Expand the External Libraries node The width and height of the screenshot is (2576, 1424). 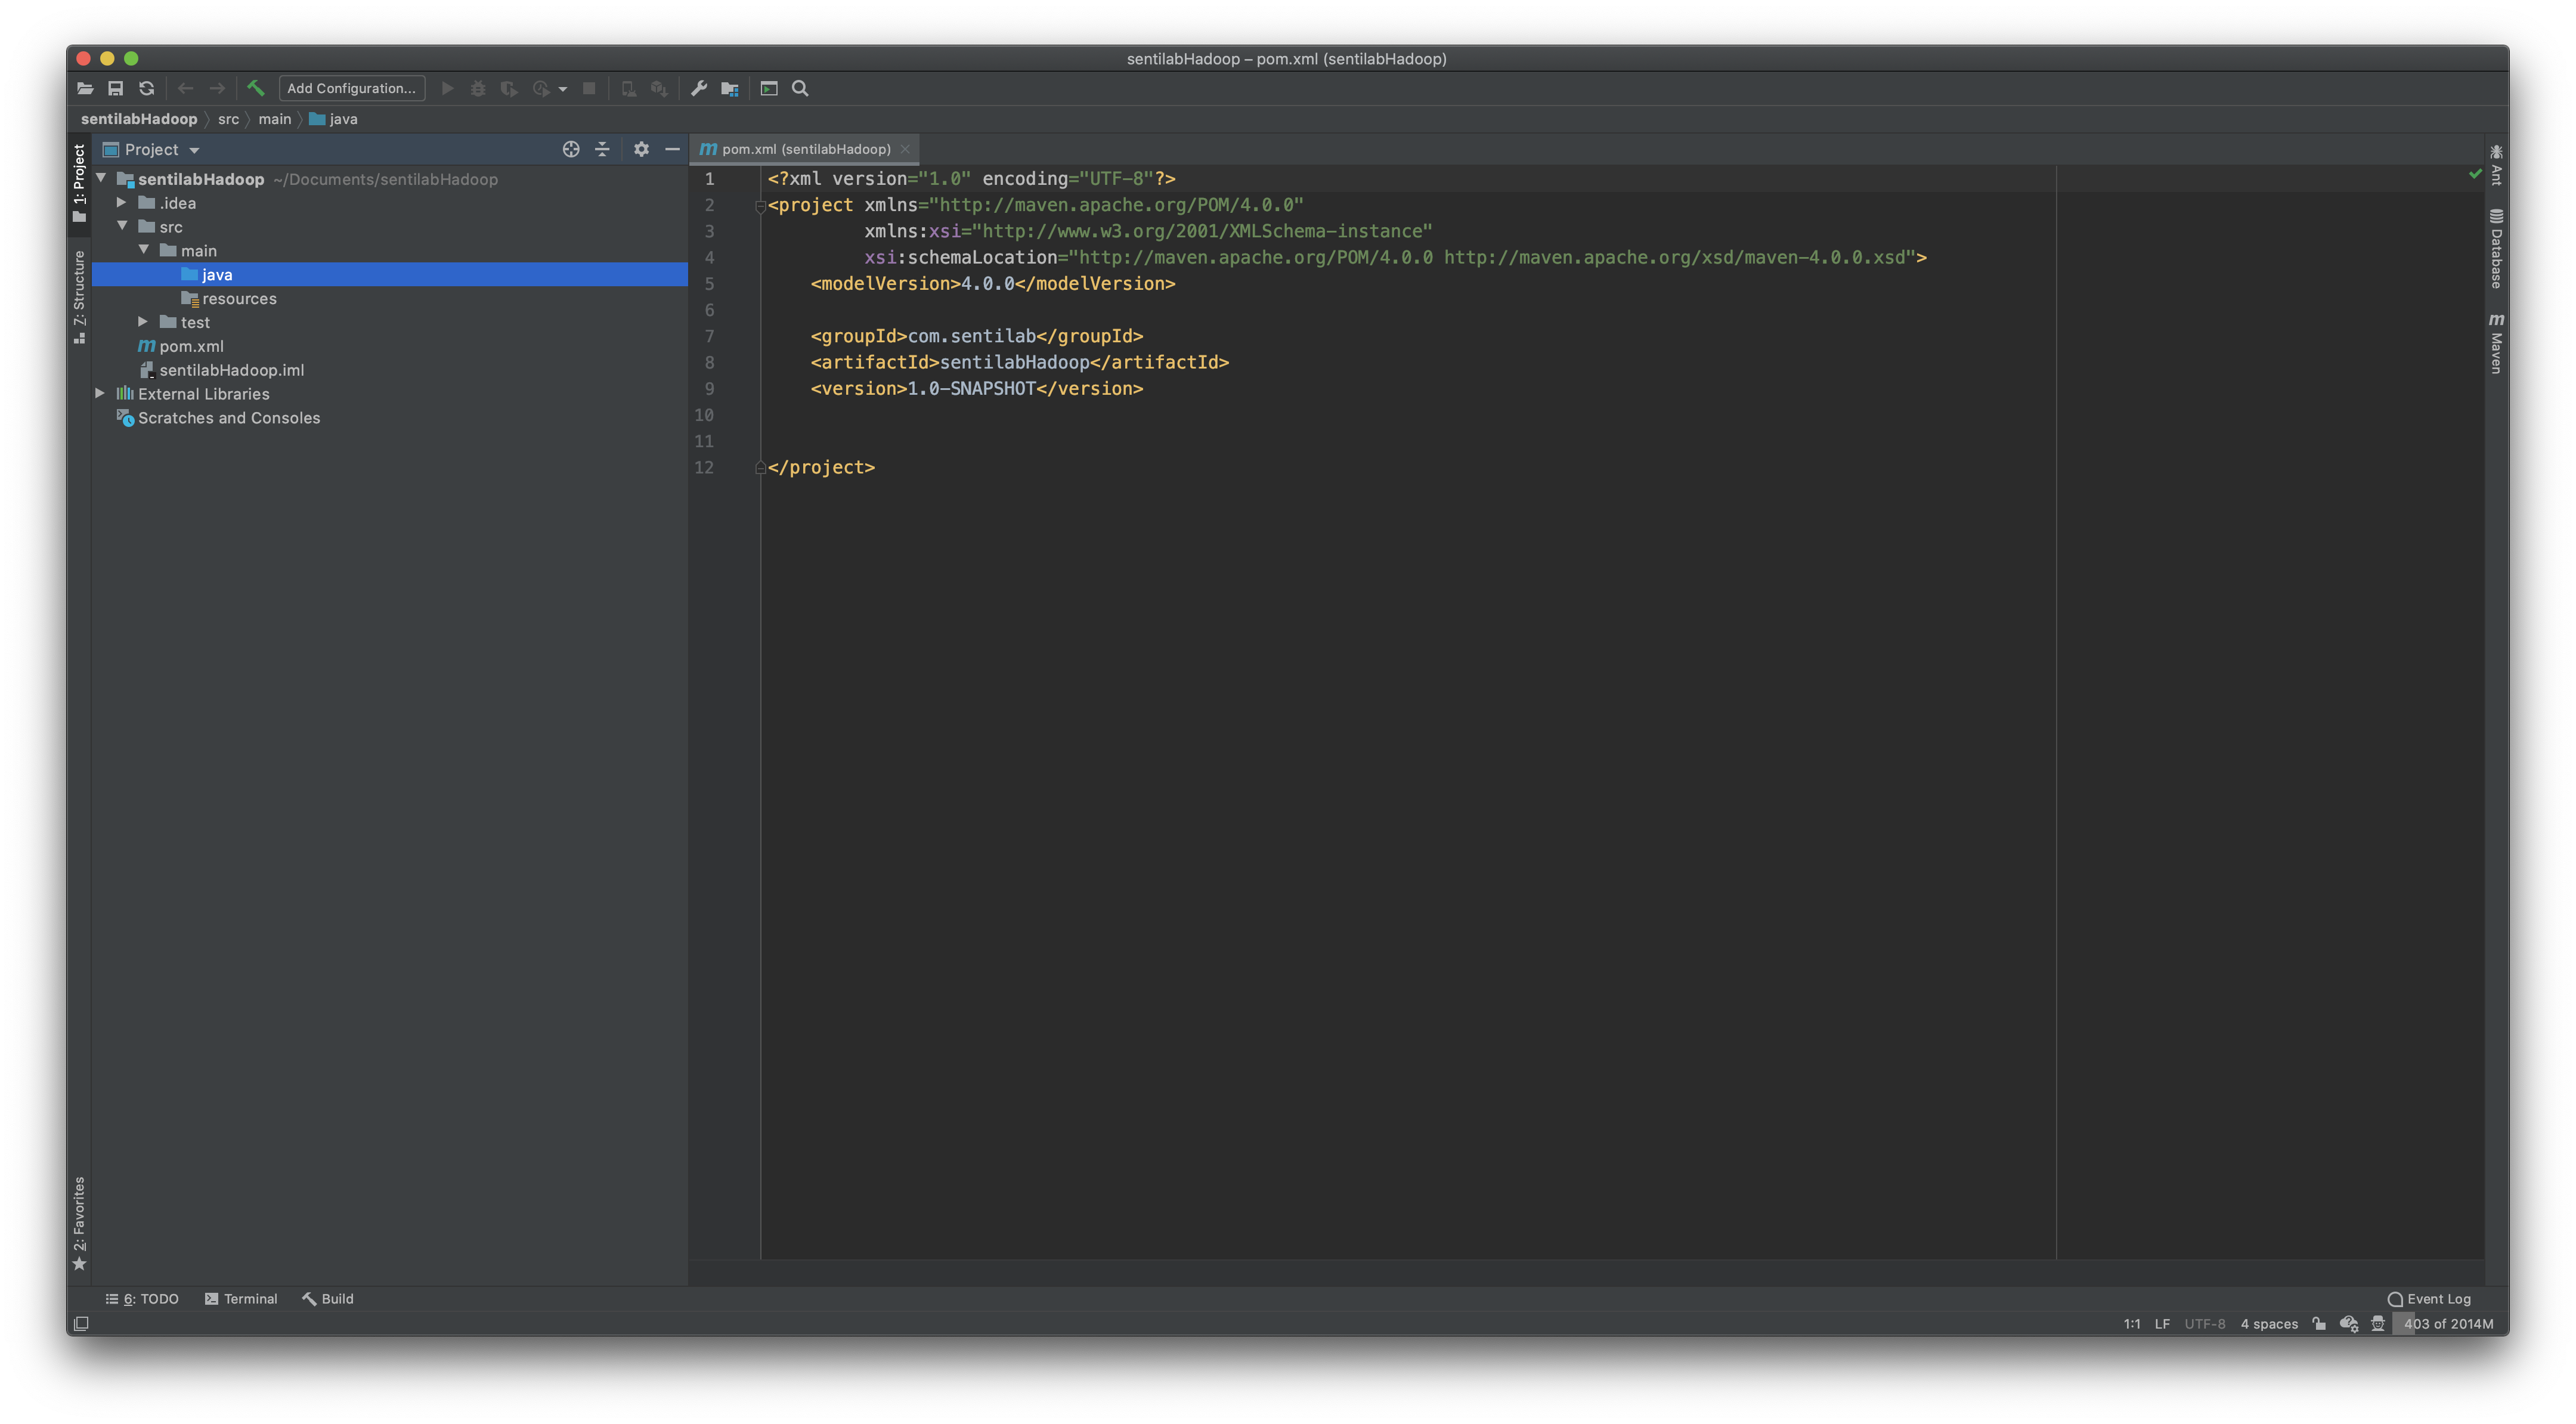pyautogui.click(x=100, y=394)
